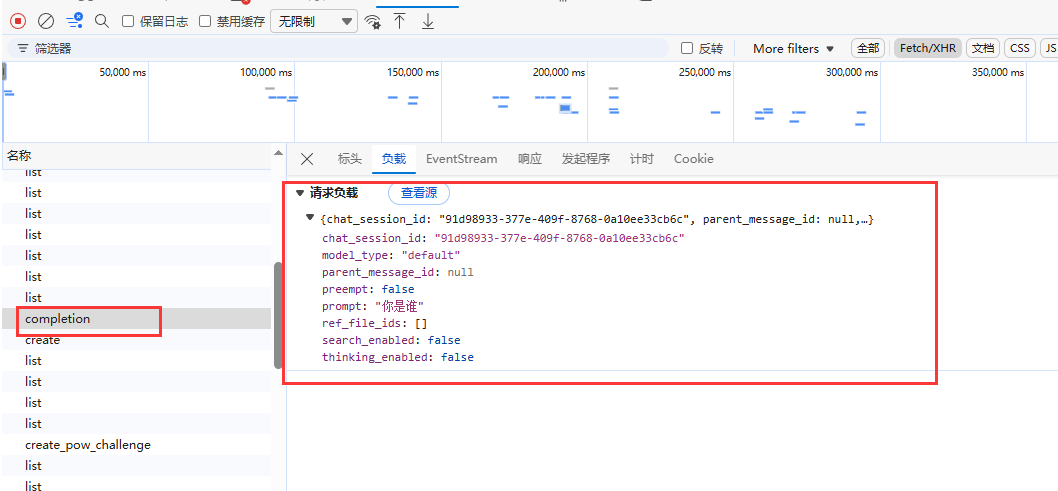This screenshot has height=491, width=1058.
Task: Close the request details panel
Action: [307, 159]
